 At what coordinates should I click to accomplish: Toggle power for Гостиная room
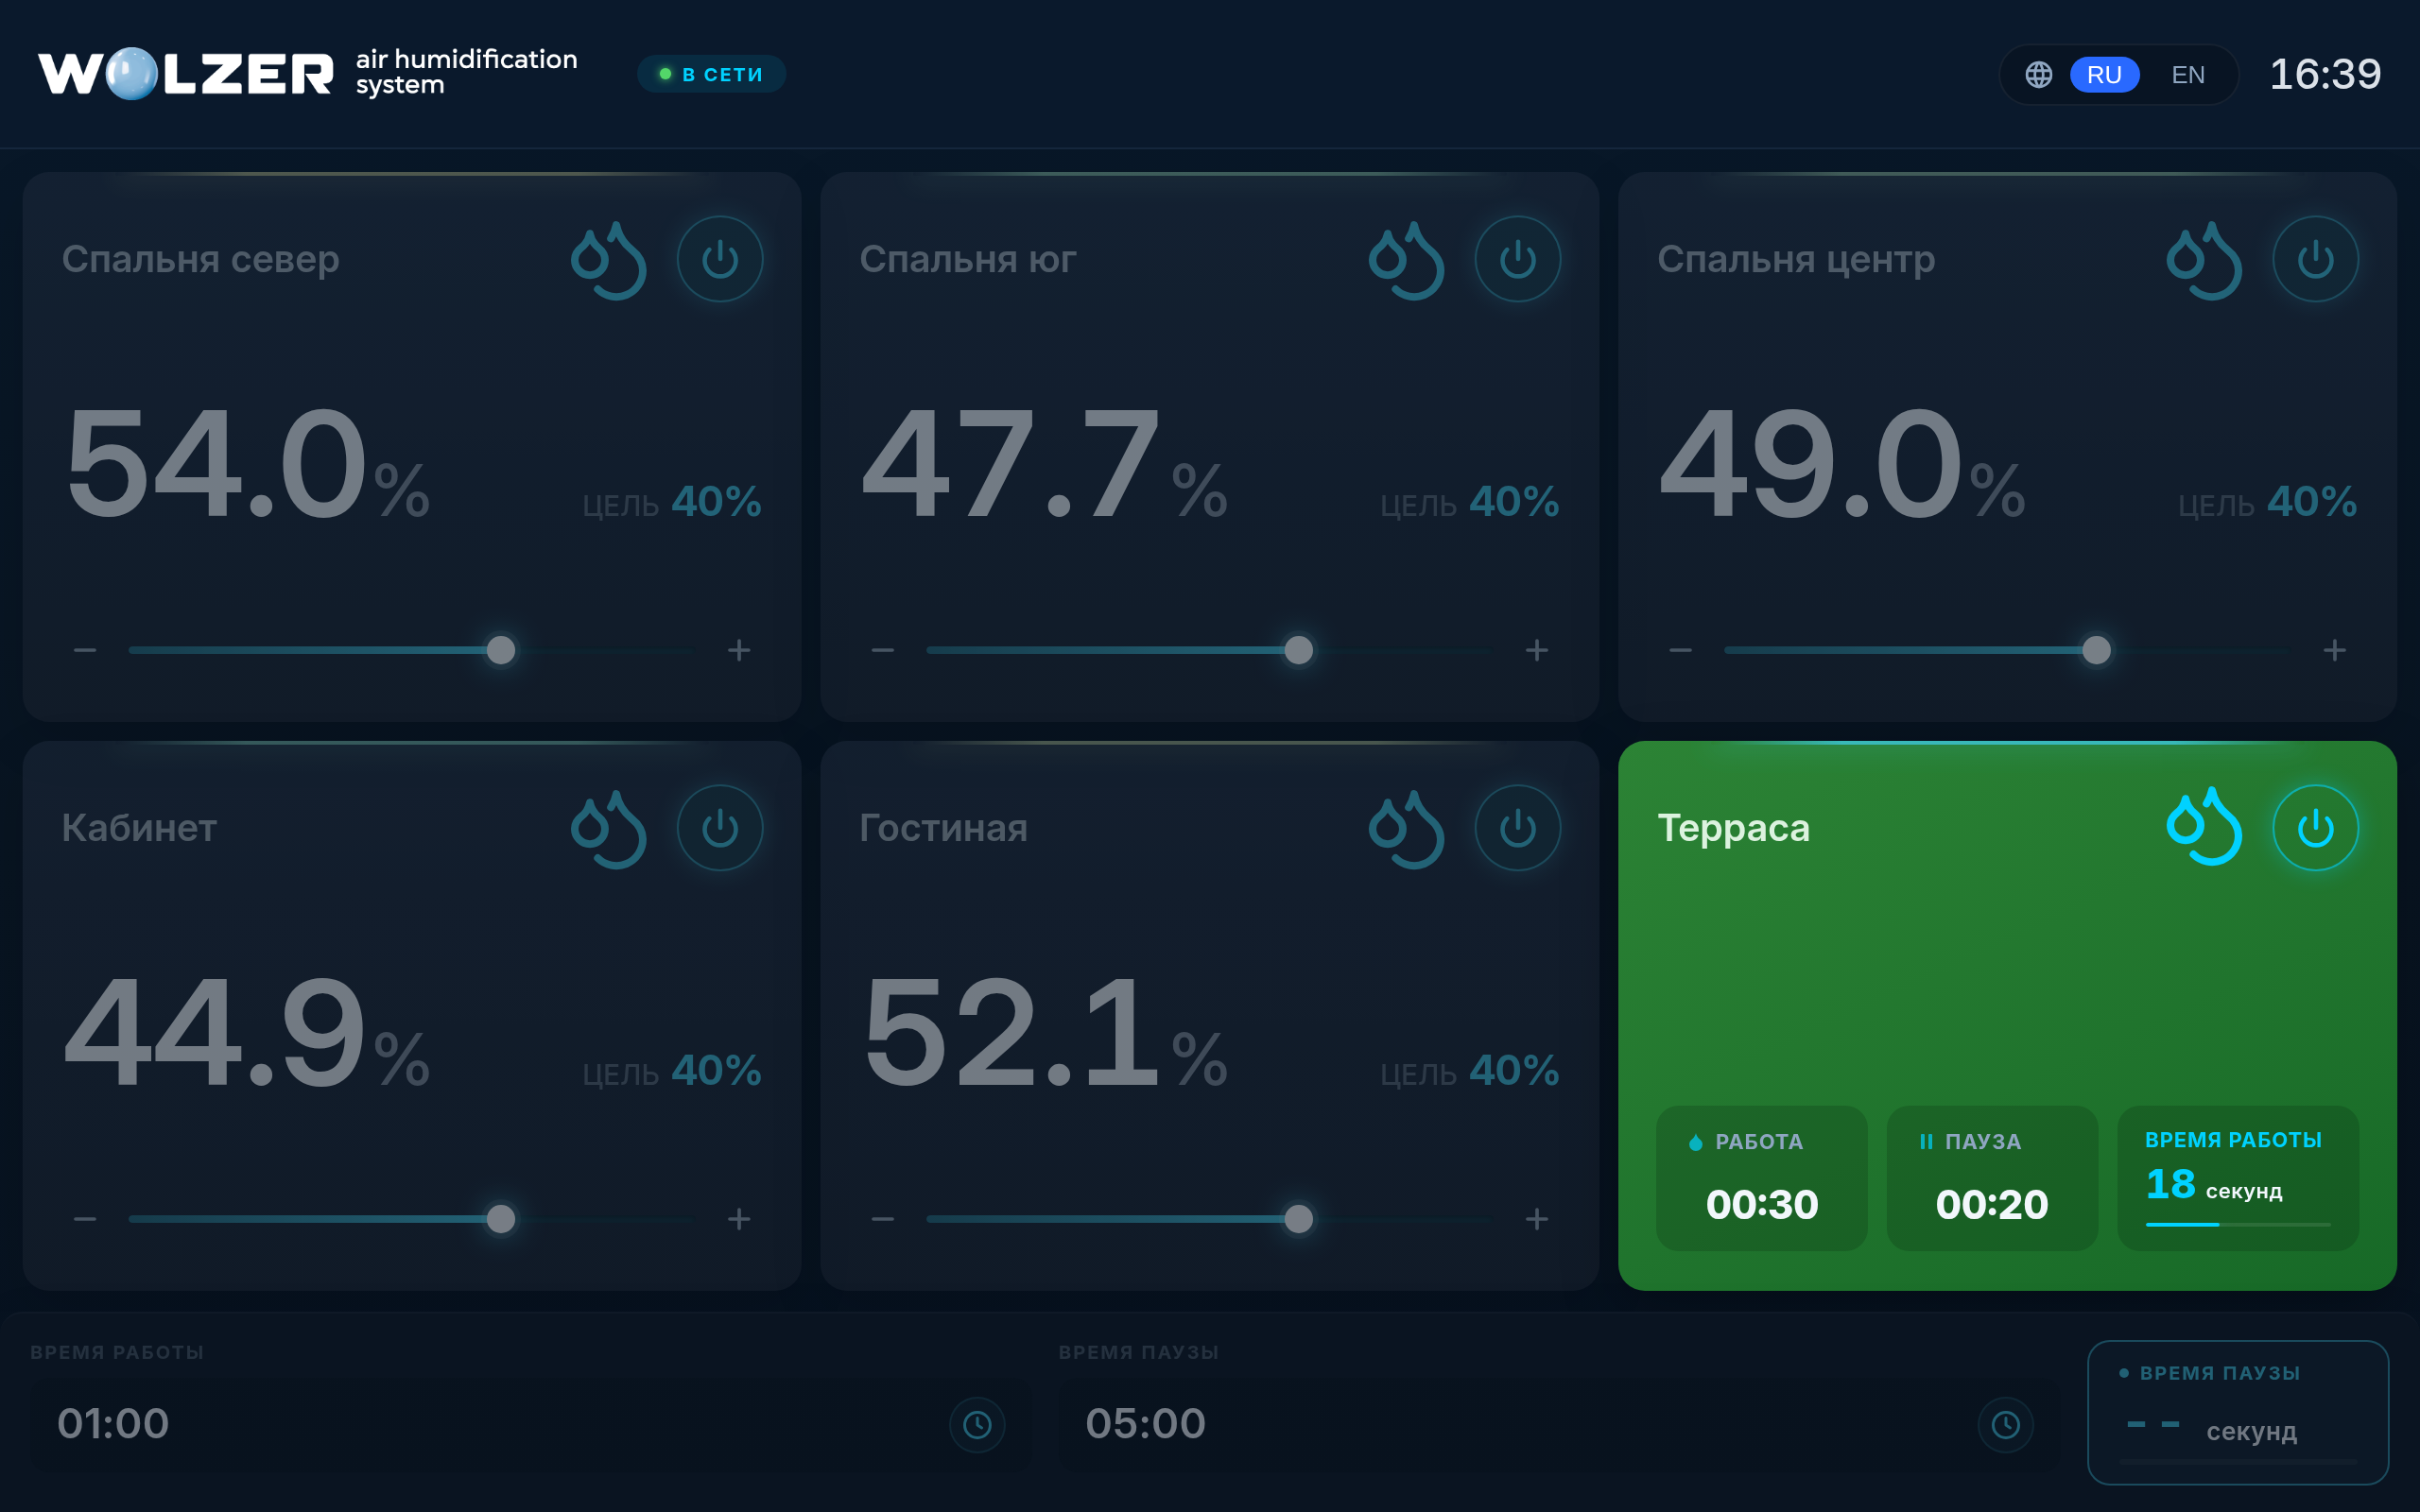coord(1518,828)
